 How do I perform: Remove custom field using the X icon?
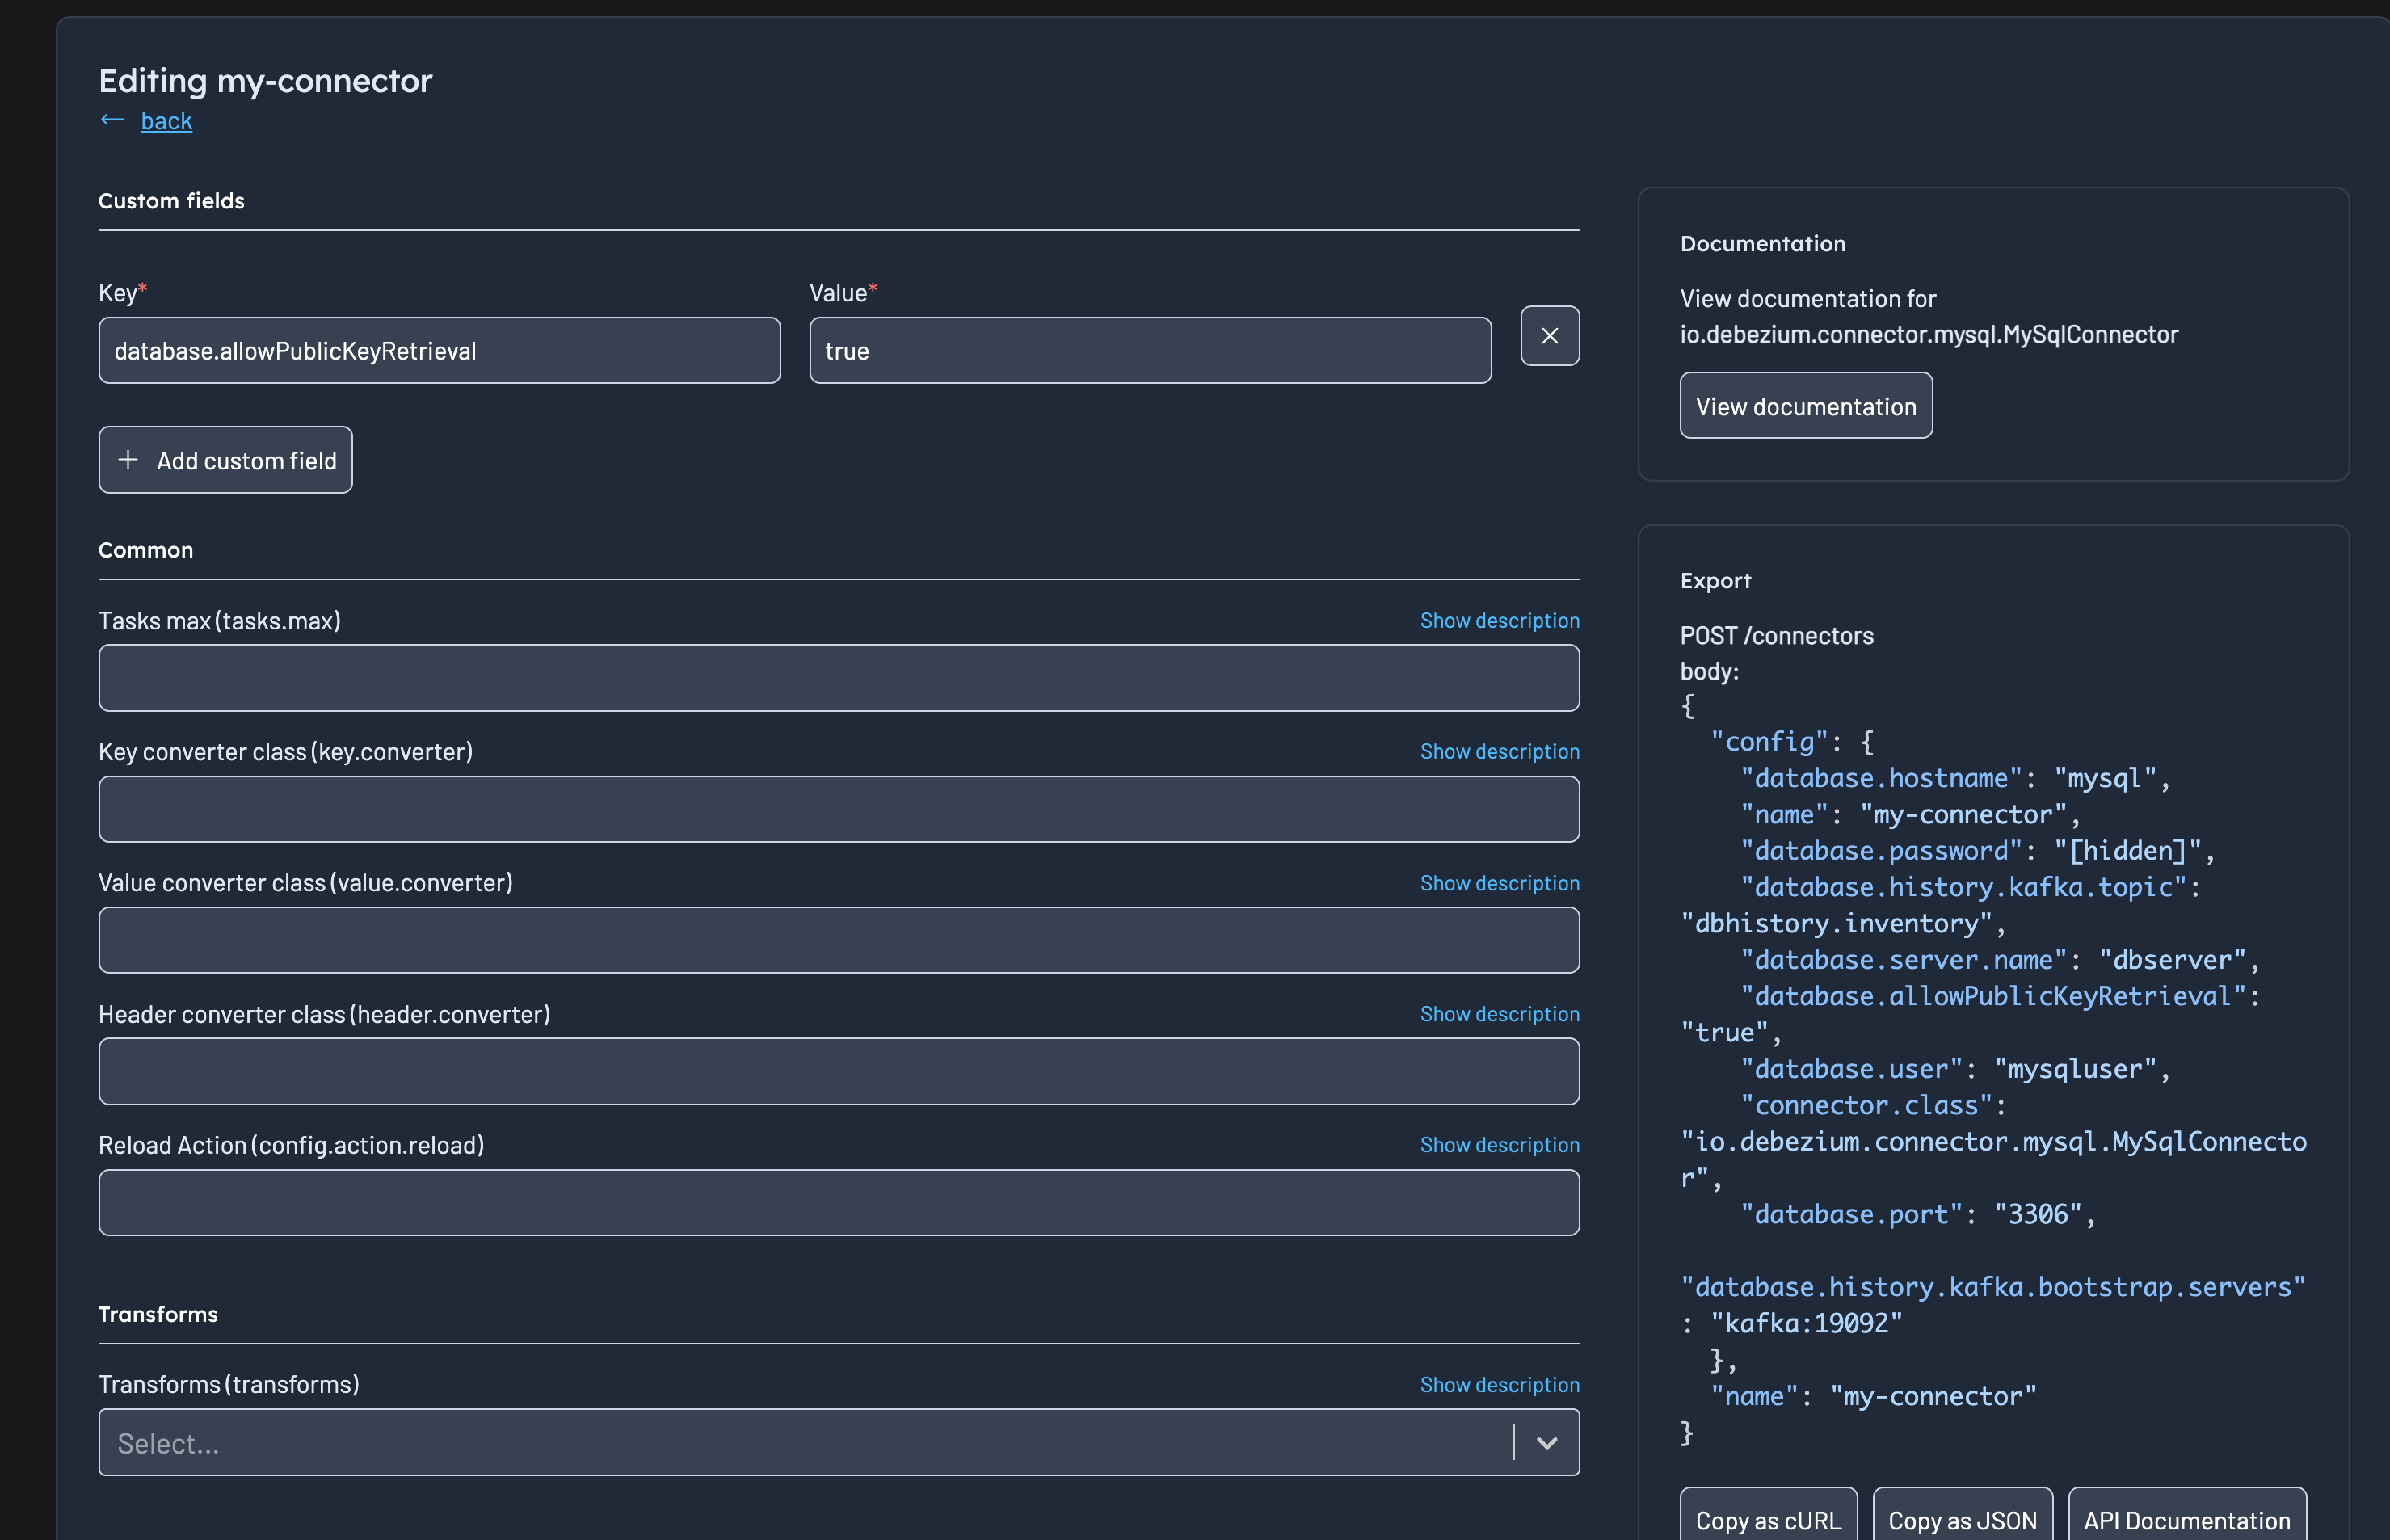pyautogui.click(x=1549, y=336)
